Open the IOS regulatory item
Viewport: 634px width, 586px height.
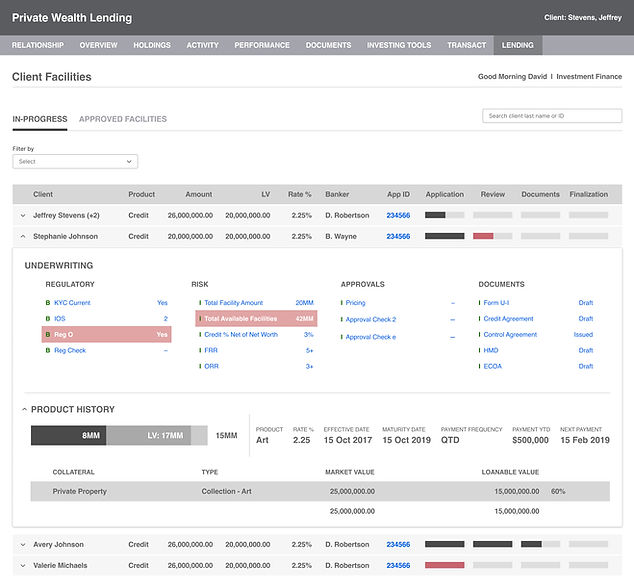(60, 319)
